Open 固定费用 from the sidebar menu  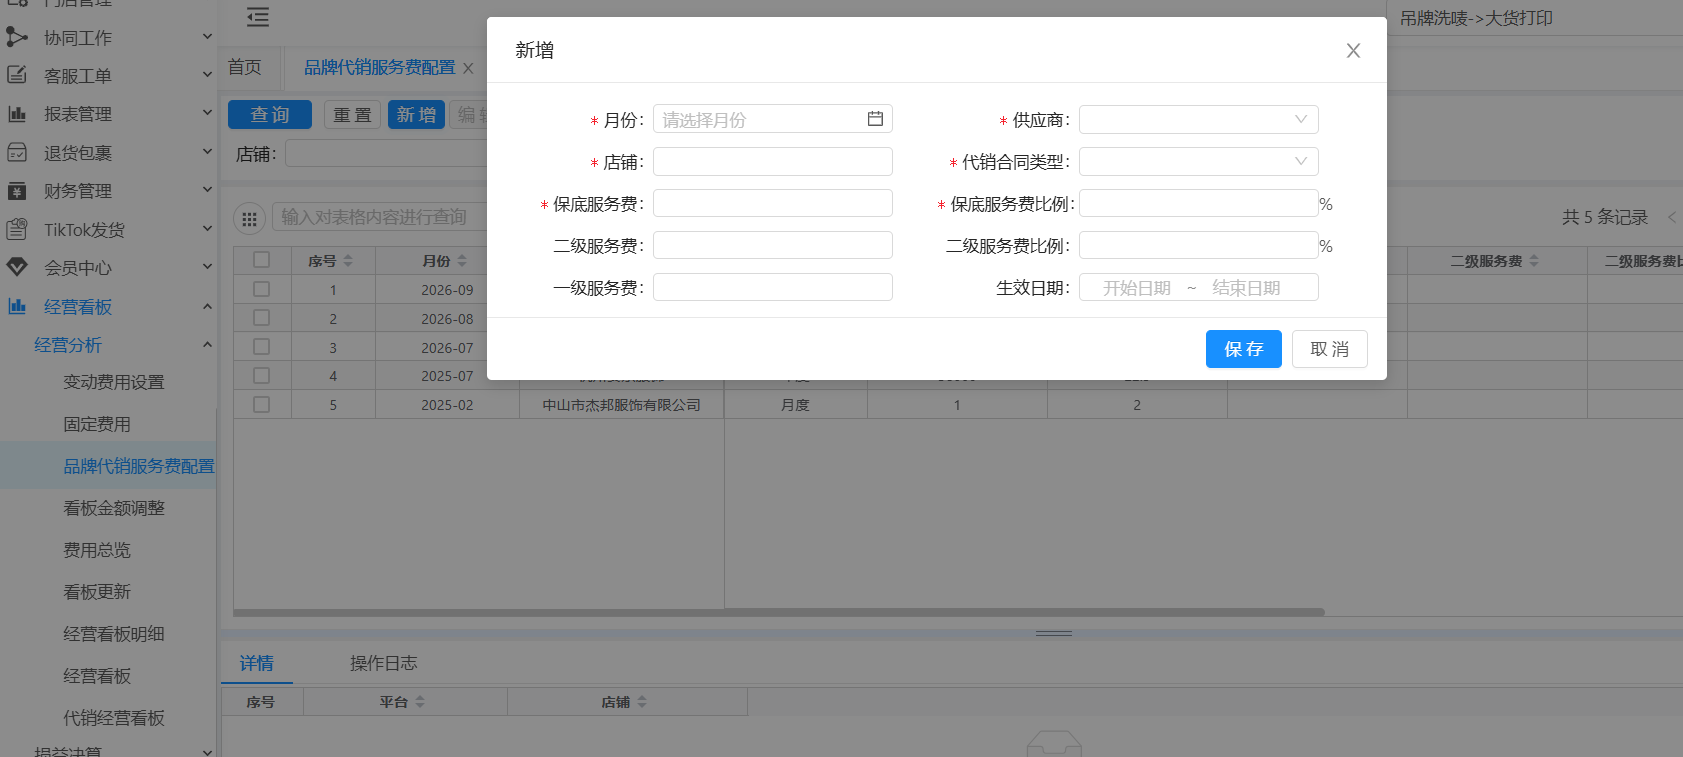coord(97,424)
